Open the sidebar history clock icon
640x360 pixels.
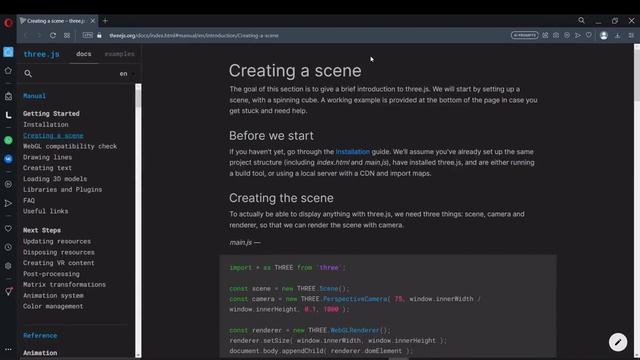click(x=8, y=247)
